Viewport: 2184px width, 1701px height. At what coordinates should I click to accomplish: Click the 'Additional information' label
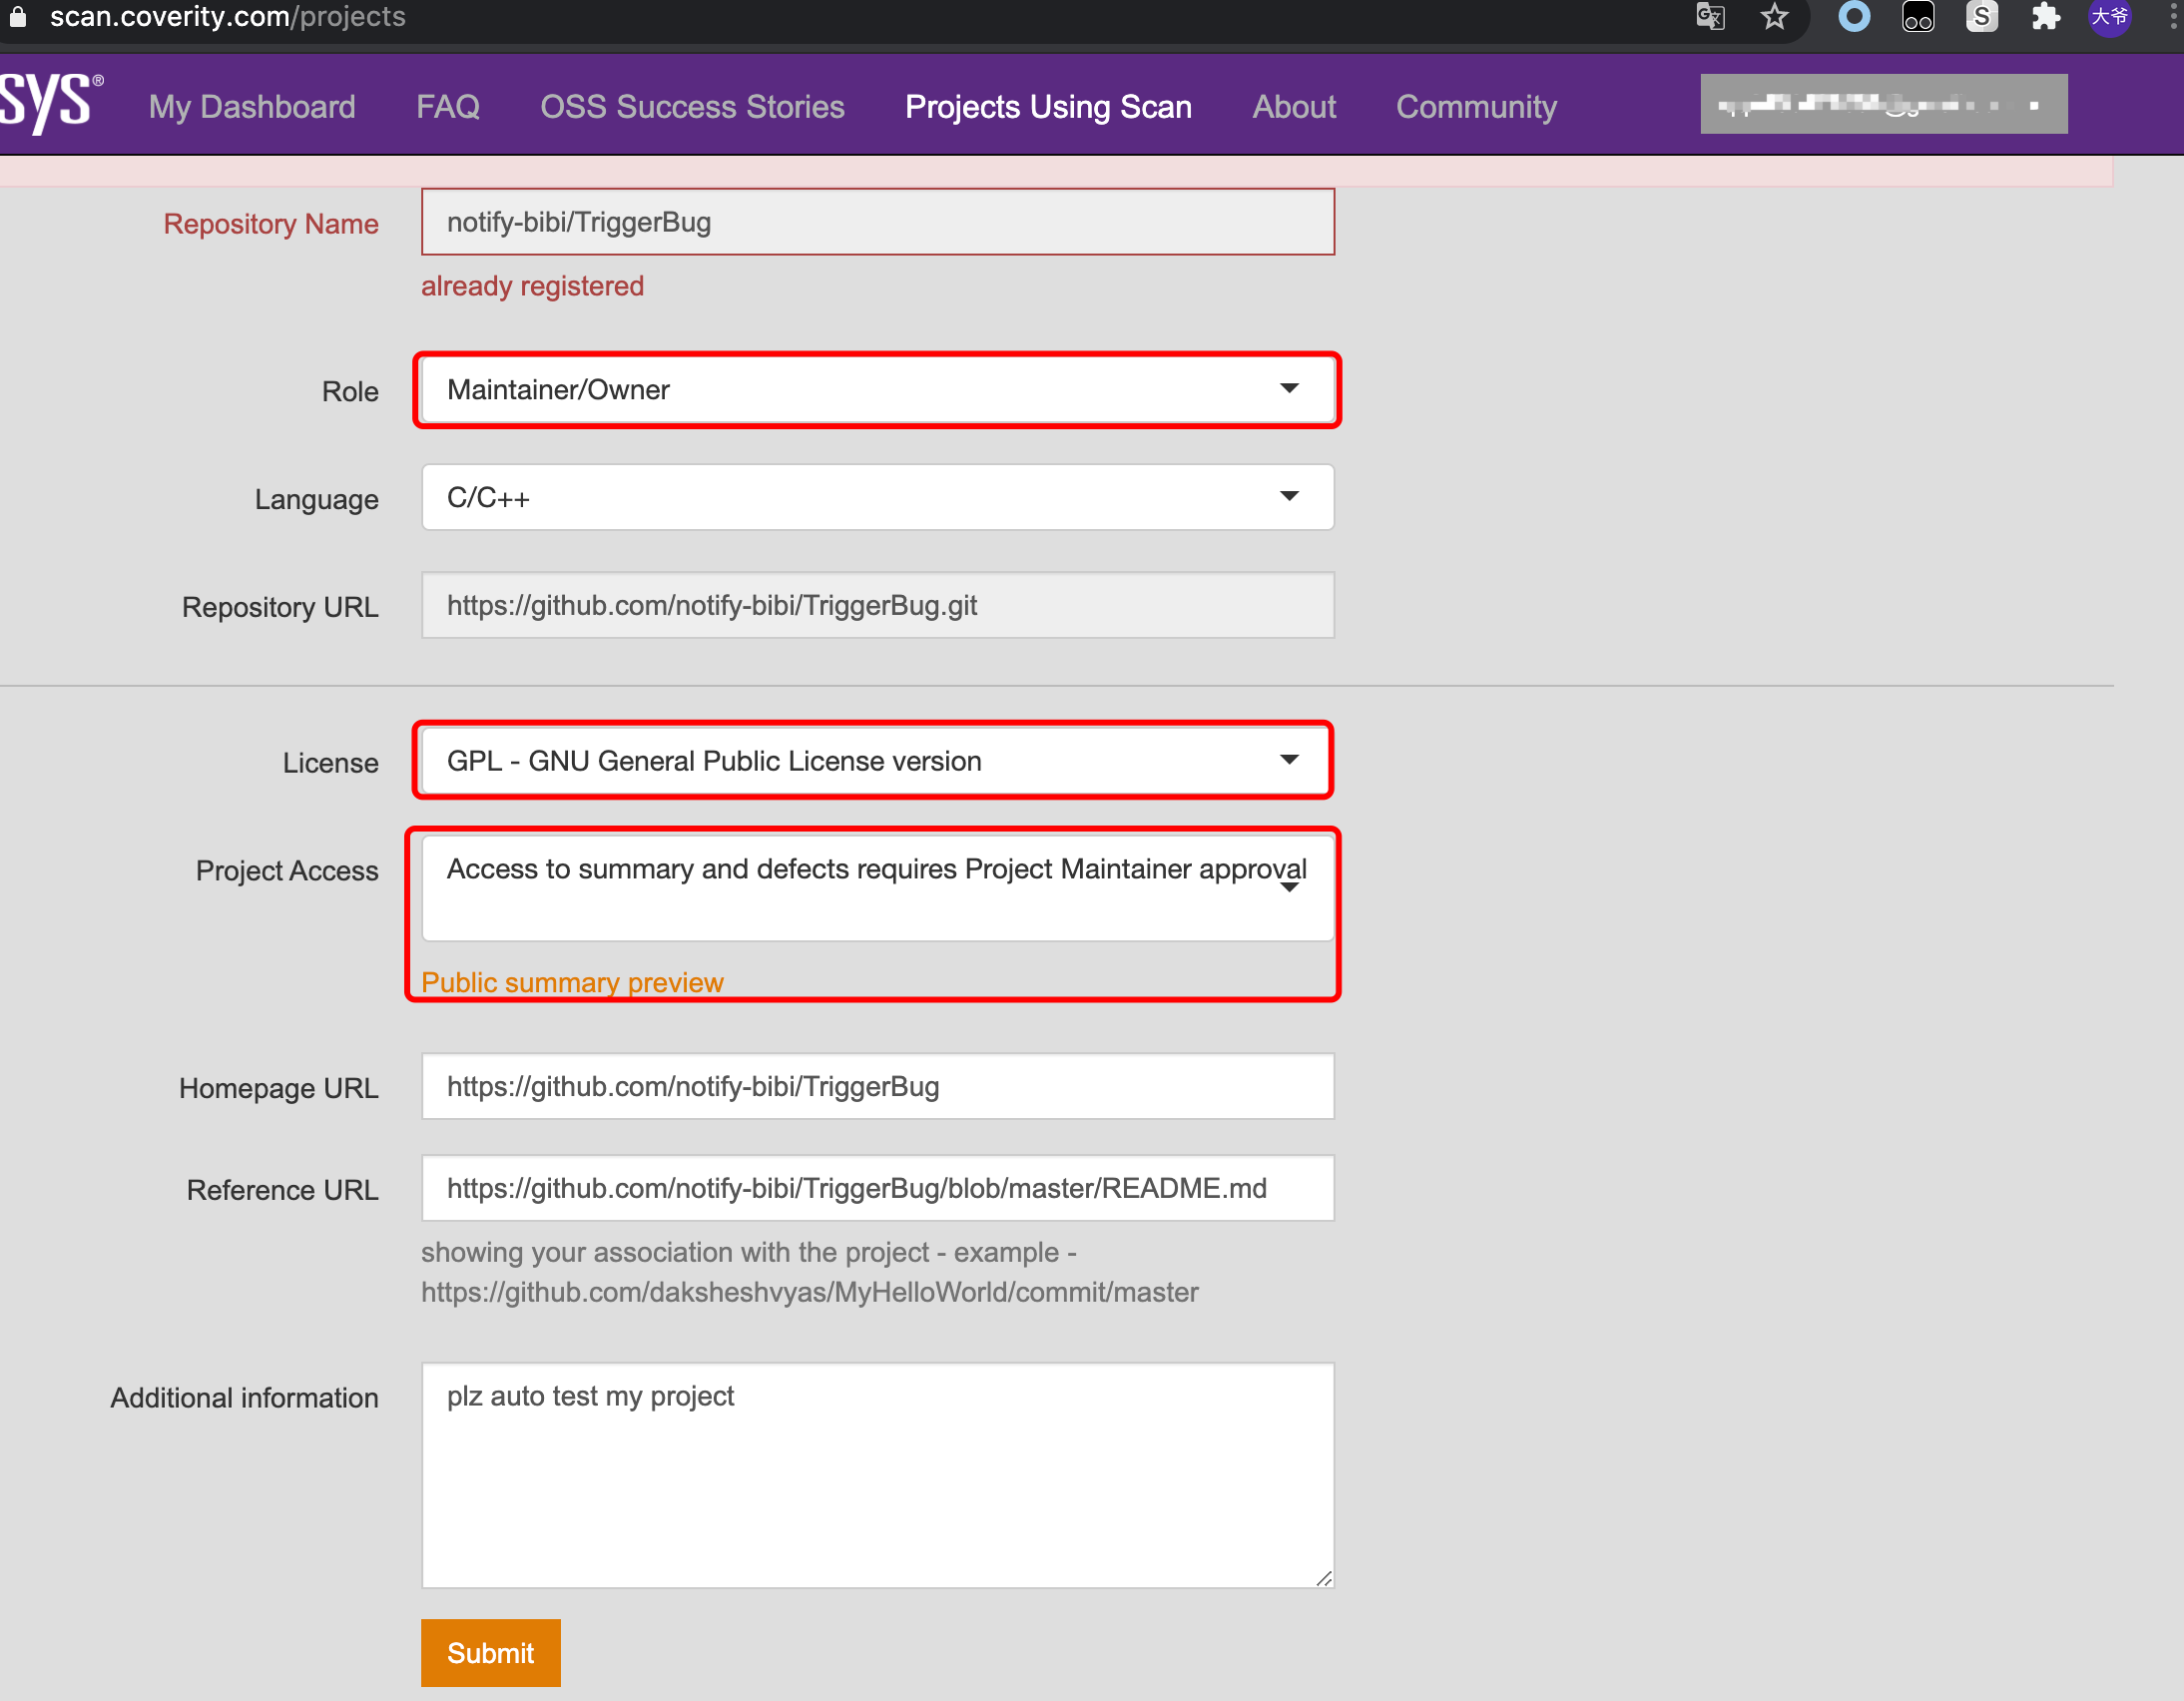coord(244,1398)
